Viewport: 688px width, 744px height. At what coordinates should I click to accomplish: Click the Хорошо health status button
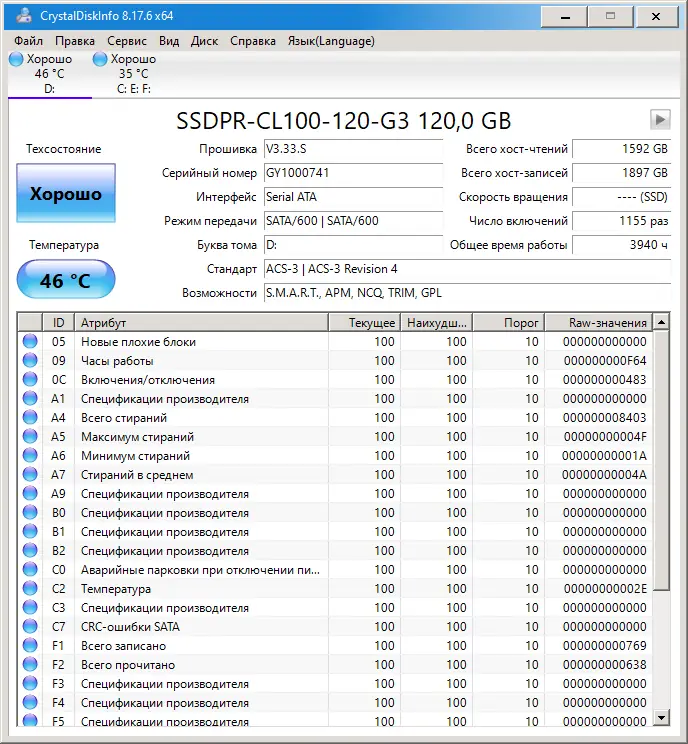[66, 193]
